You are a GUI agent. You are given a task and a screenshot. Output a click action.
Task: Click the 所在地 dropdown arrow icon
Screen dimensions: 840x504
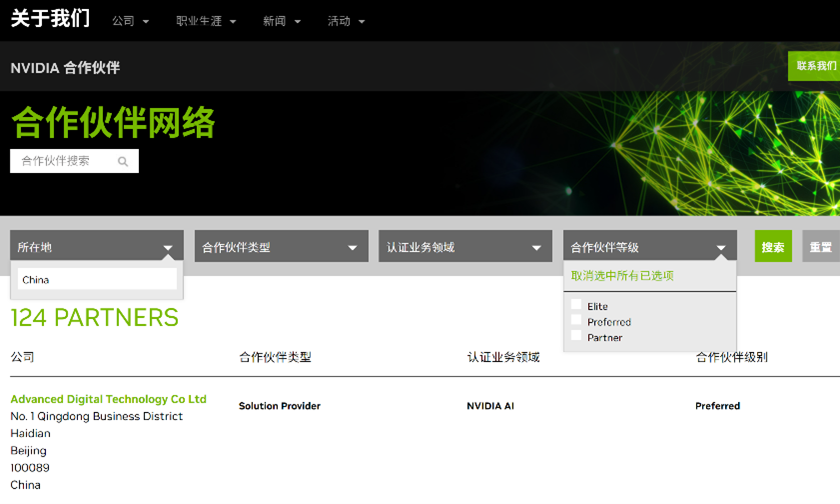pos(168,248)
